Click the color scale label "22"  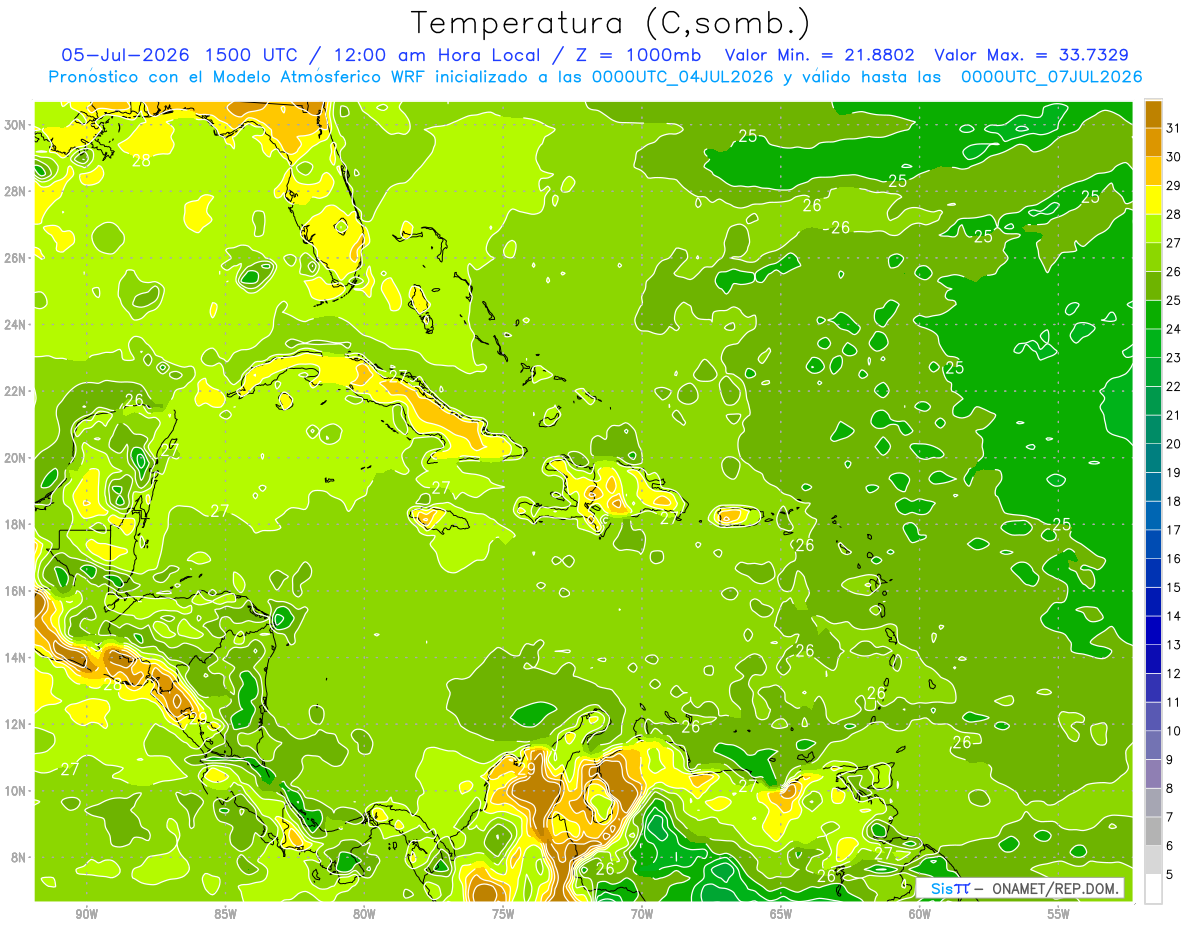pos(1174,386)
